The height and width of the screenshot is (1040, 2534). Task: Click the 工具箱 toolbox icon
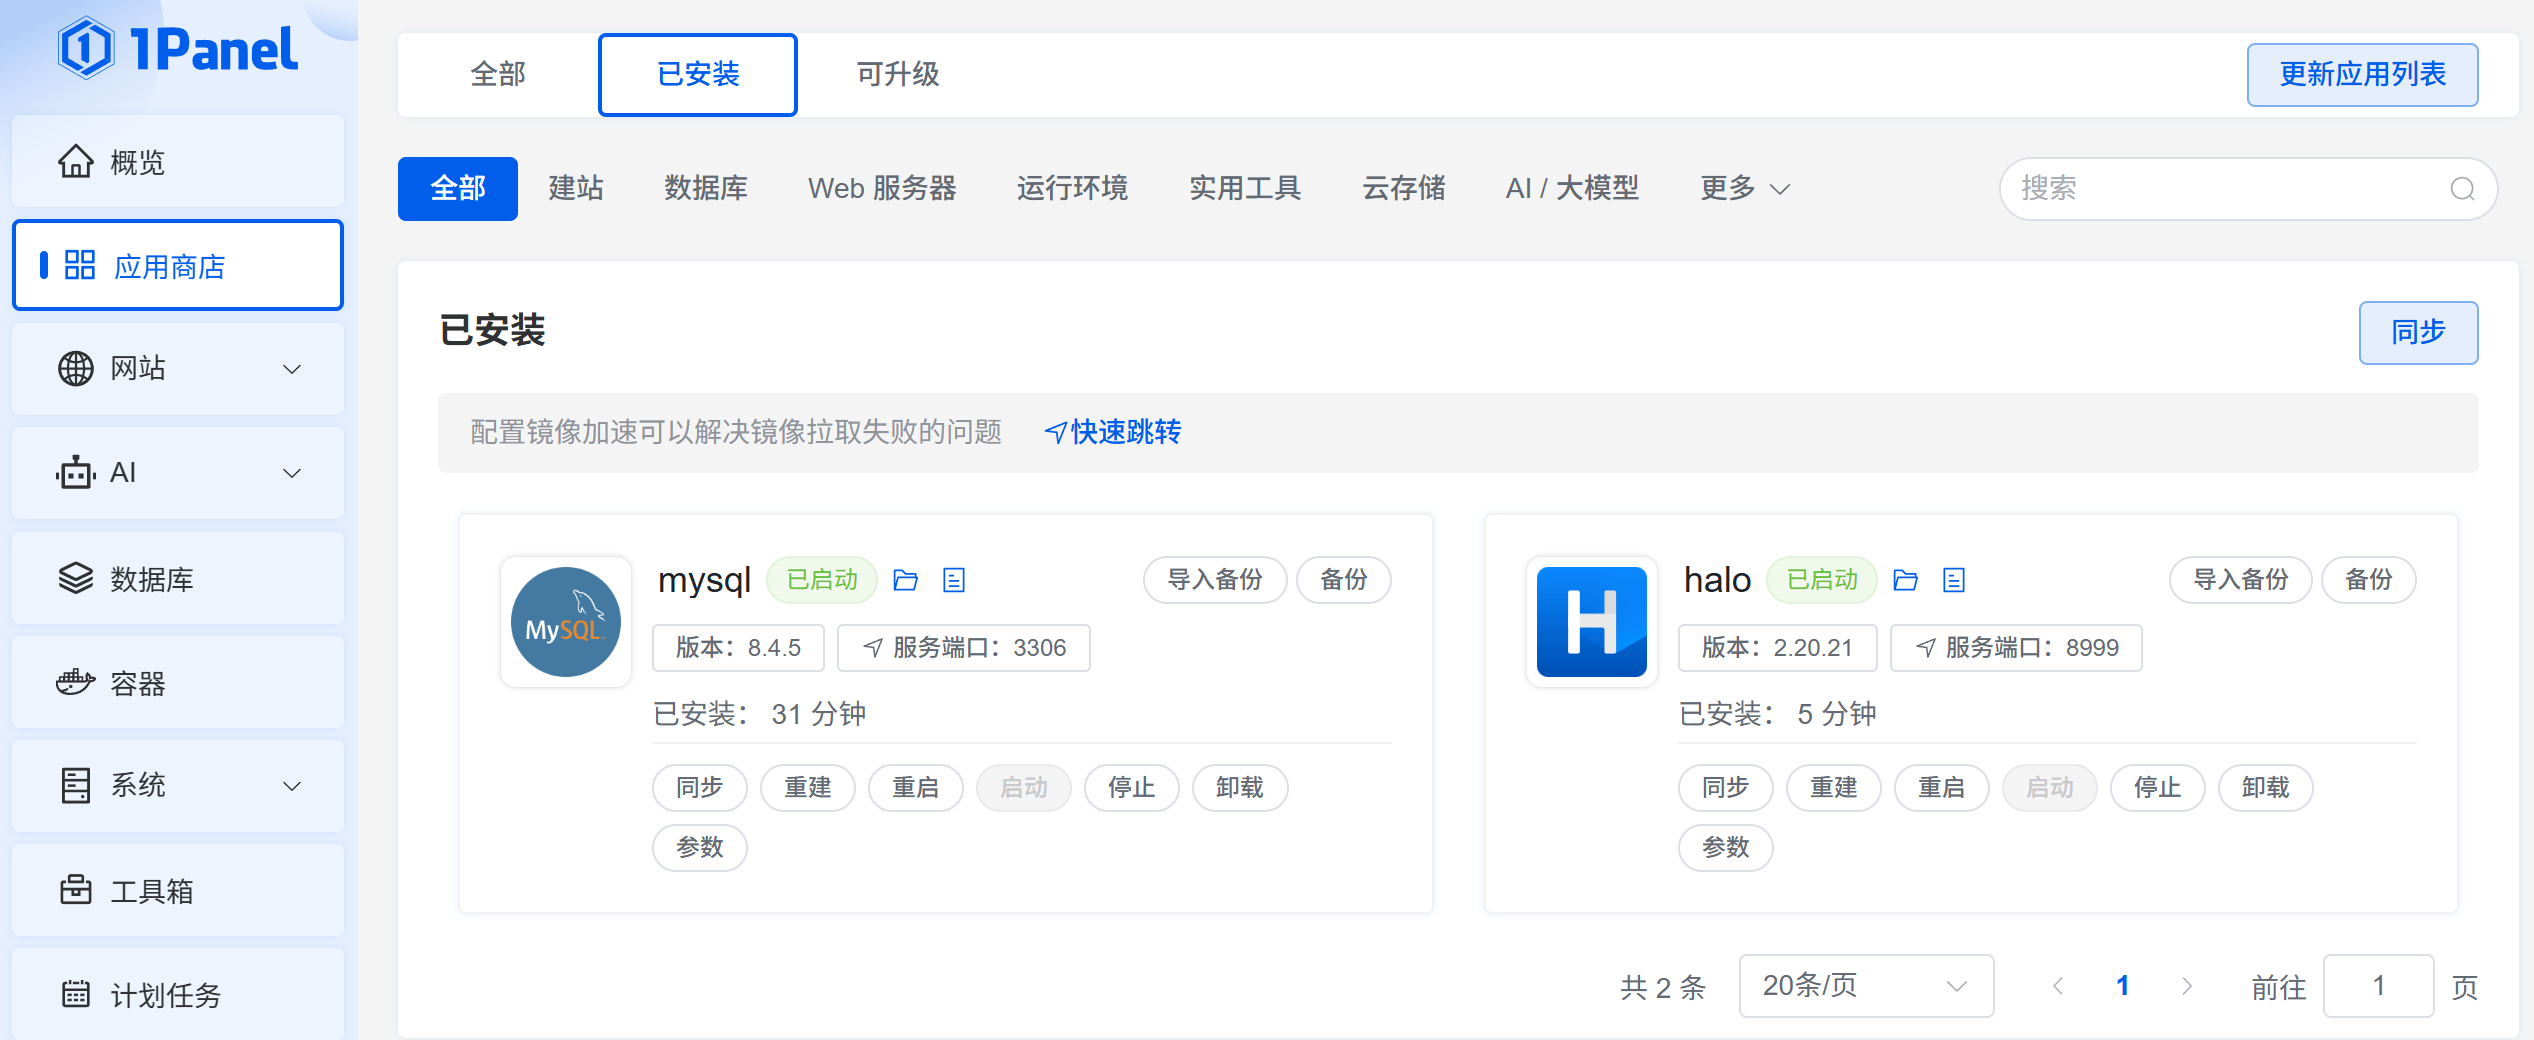[x=76, y=889]
